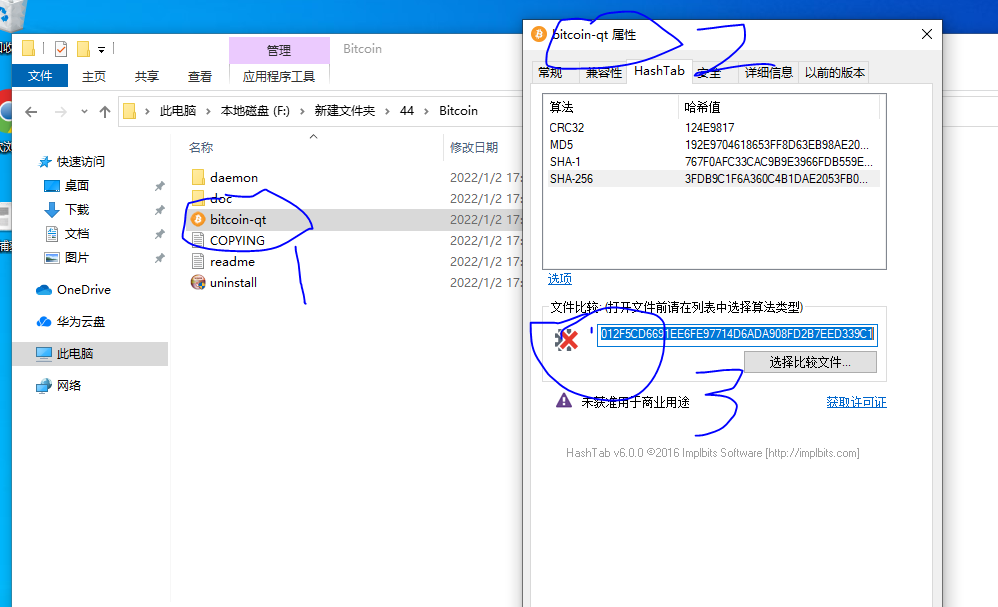Select the SHA-1 hash row
The image size is (998, 607).
click(x=713, y=162)
